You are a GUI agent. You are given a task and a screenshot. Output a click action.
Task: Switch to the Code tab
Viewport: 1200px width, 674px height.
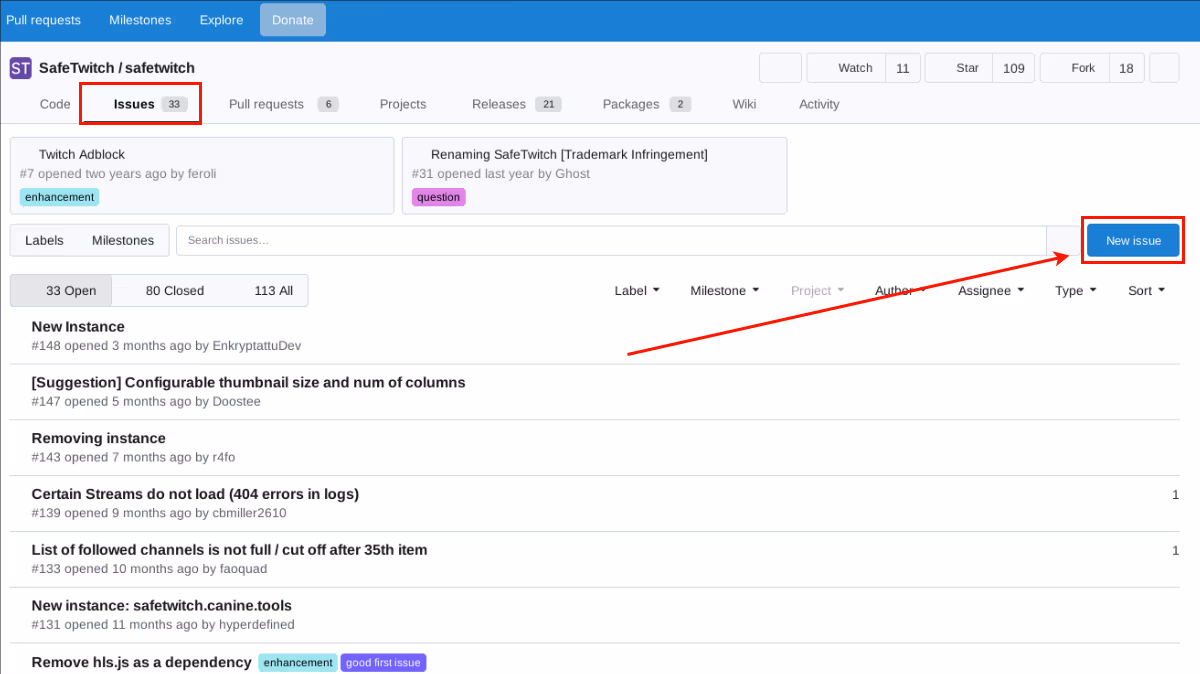click(x=55, y=103)
